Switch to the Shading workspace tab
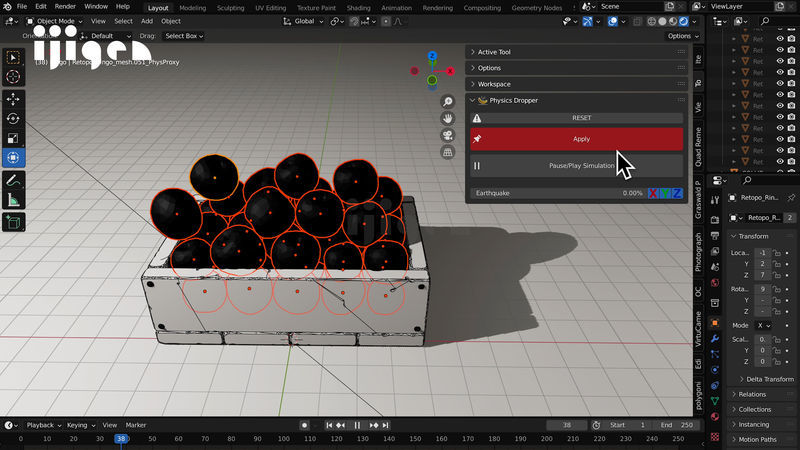Image resolution: width=800 pixels, height=450 pixels. [358, 8]
